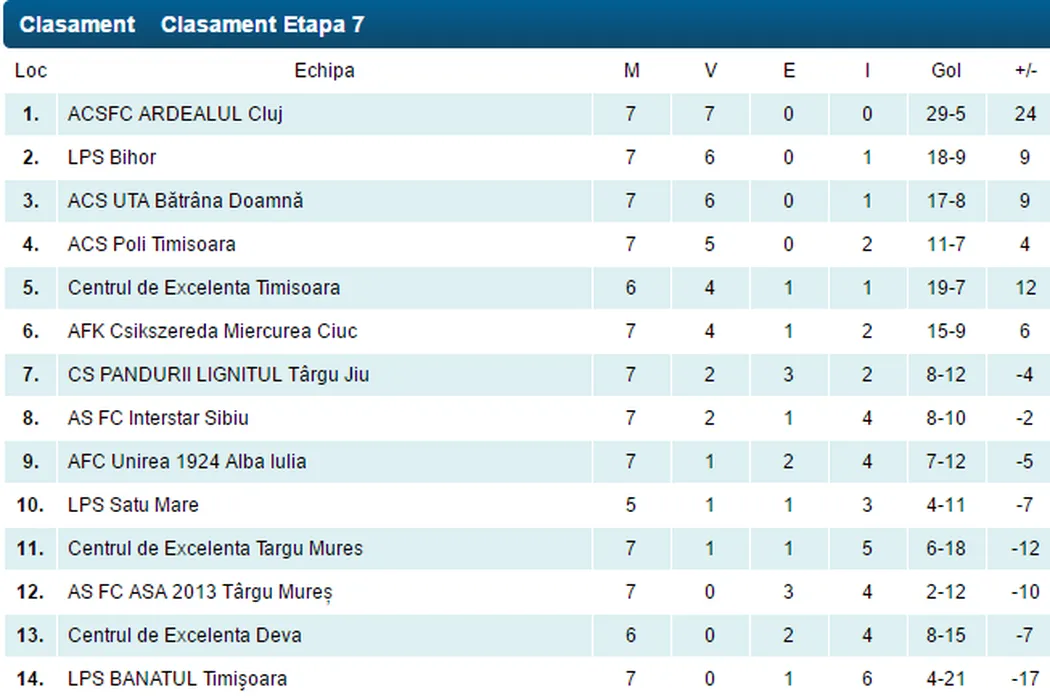Open ACS Poli Timisoara team page
This screenshot has height=700, width=1050.
click(x=152, y=244)
